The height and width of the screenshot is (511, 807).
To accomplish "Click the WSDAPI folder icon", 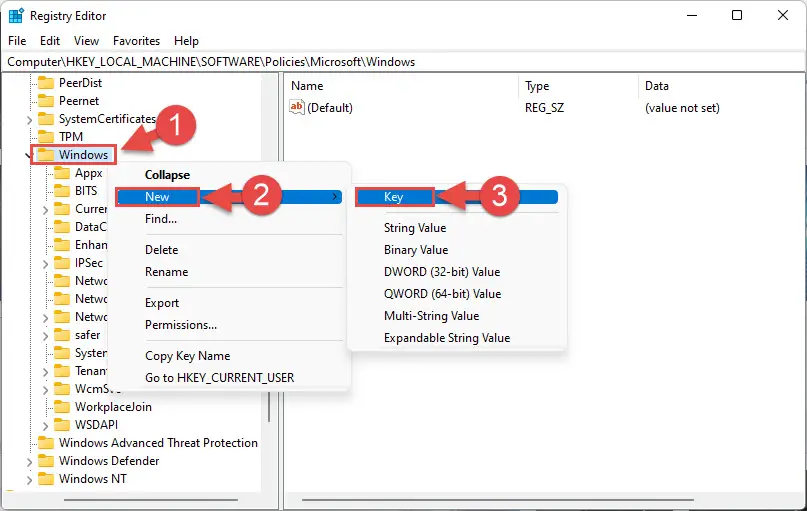I will pyautogui.click(x=62, y=425).
